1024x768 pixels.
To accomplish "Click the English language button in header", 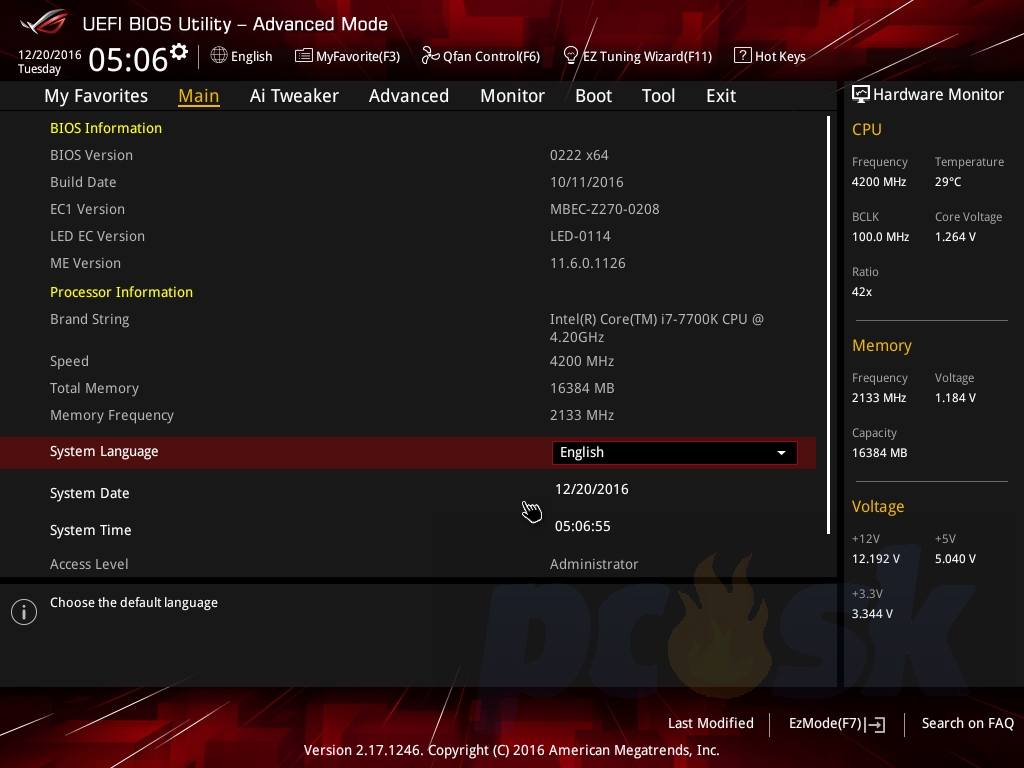I will point(242,56).
